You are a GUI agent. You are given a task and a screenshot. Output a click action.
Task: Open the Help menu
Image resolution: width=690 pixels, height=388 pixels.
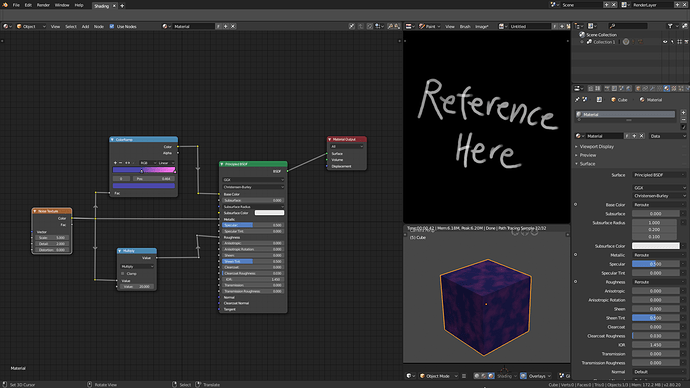[x=79, y=5]
